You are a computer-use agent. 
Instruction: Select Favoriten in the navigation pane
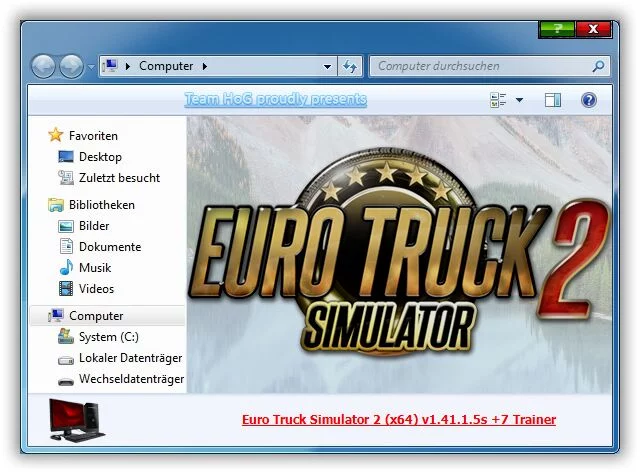point(93,136)
